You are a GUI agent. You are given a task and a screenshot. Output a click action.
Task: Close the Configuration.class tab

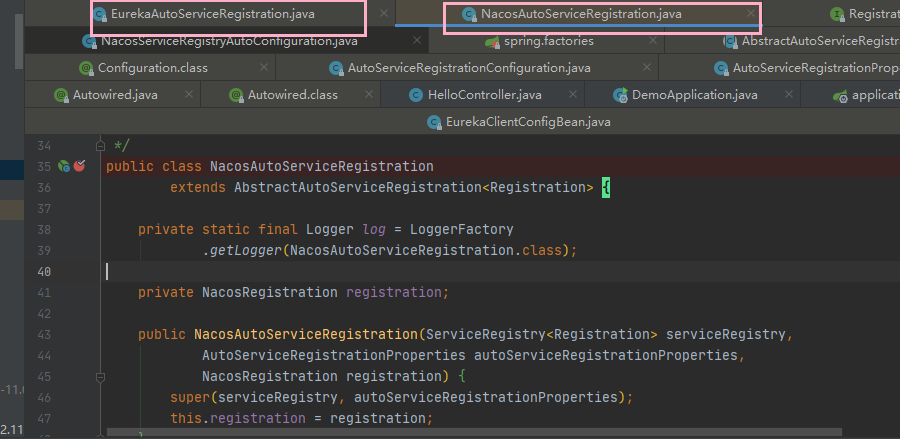pyautogui.click(x=263, y=67)
